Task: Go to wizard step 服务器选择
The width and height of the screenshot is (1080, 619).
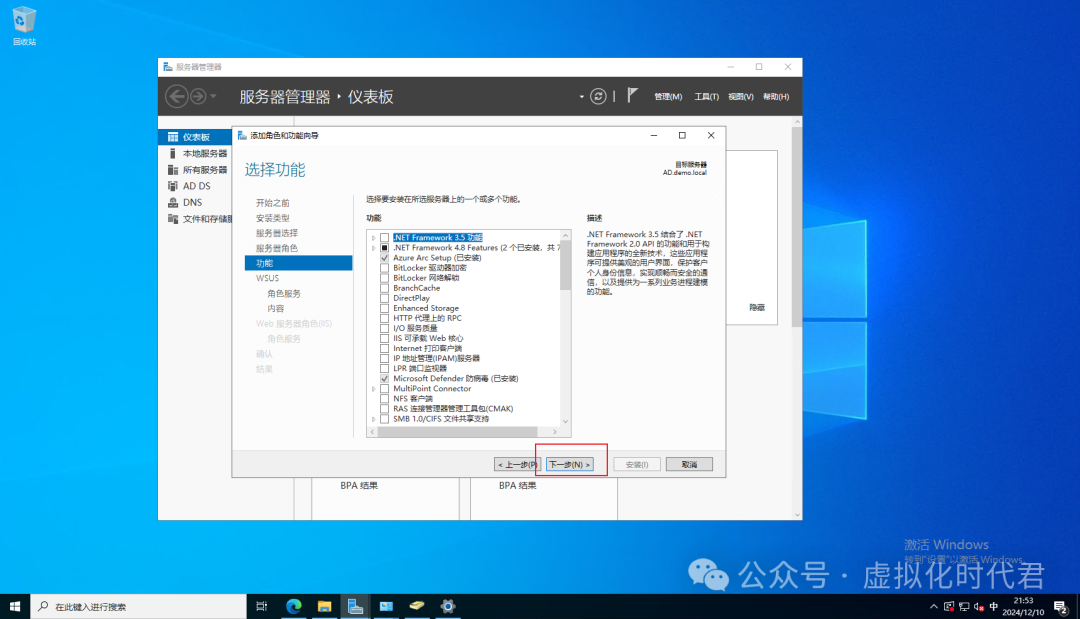Action: point(277,233)
